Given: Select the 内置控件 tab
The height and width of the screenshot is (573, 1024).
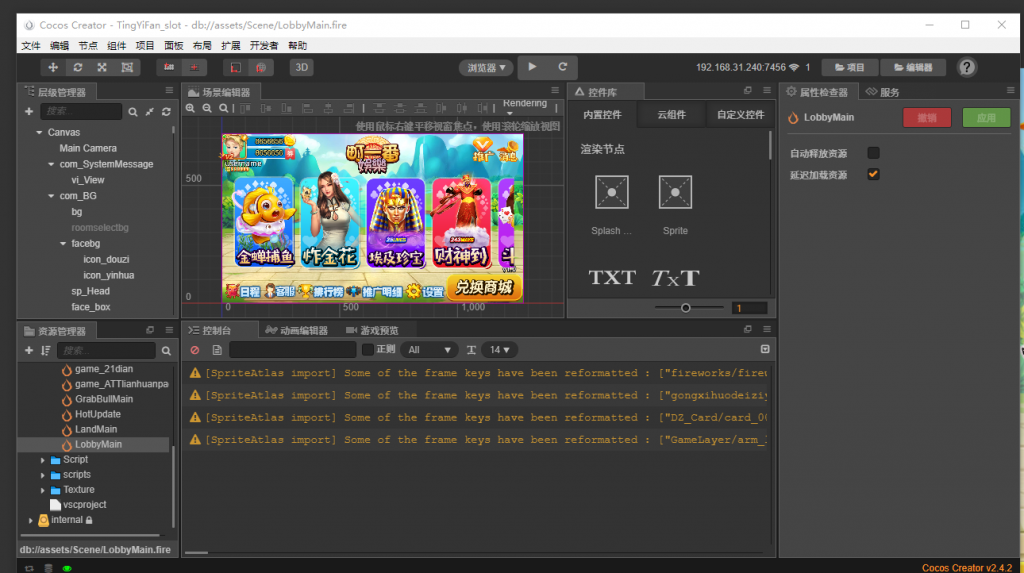Looking at the screenshot, I should coord(602,114).
